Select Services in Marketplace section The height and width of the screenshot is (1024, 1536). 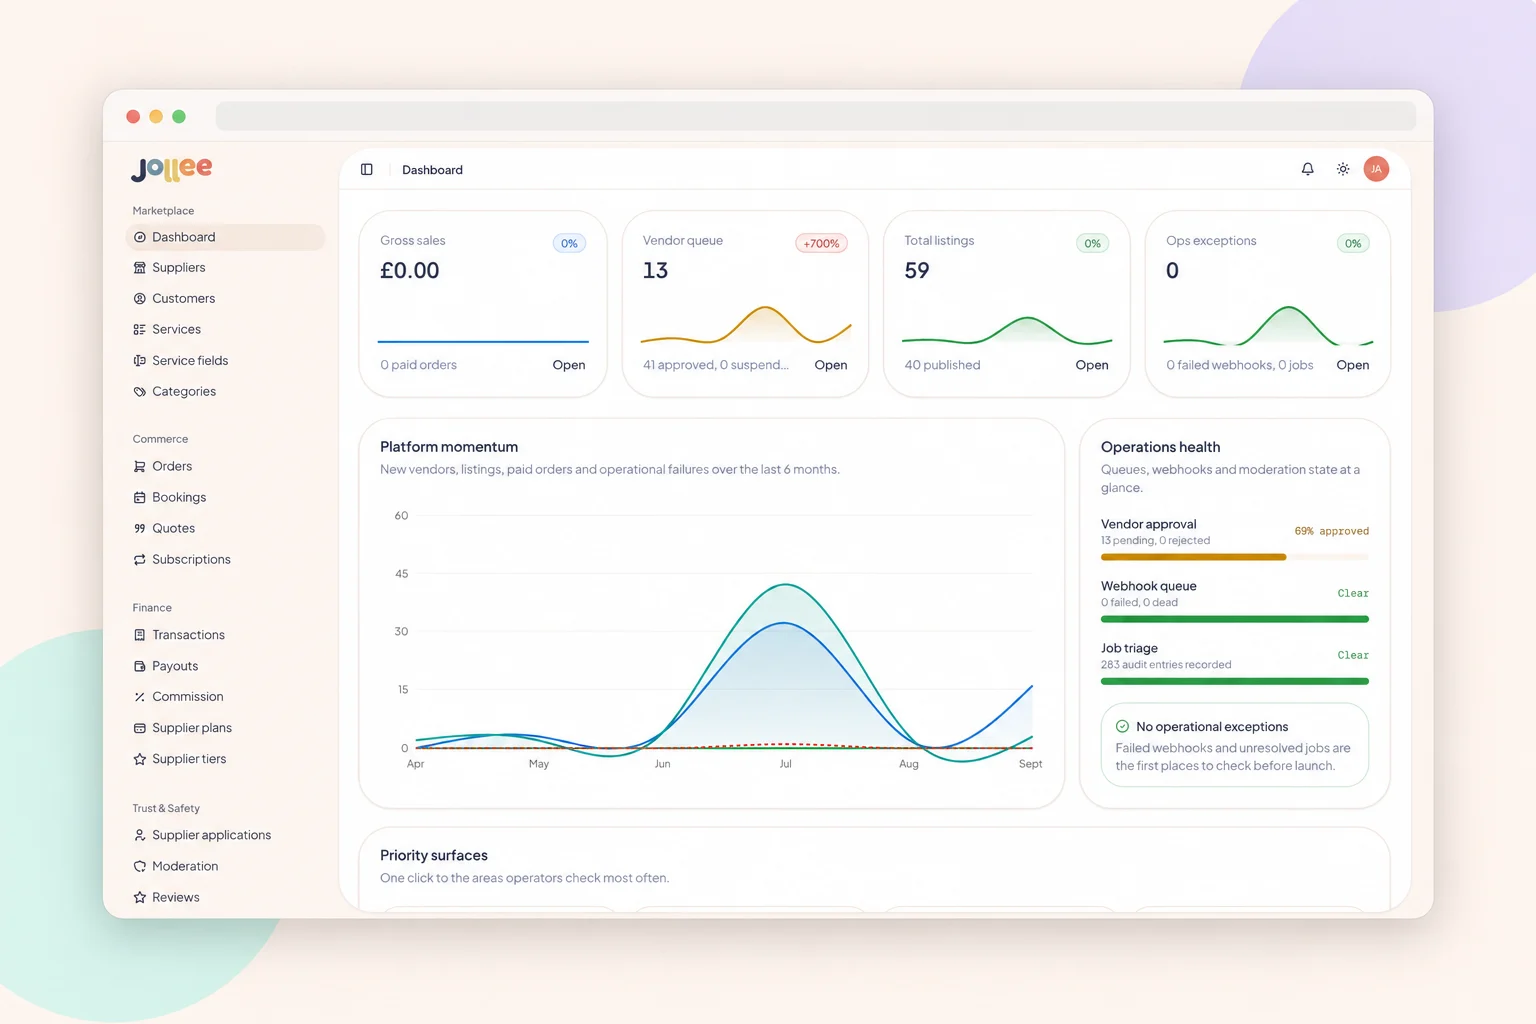point(226,329)
